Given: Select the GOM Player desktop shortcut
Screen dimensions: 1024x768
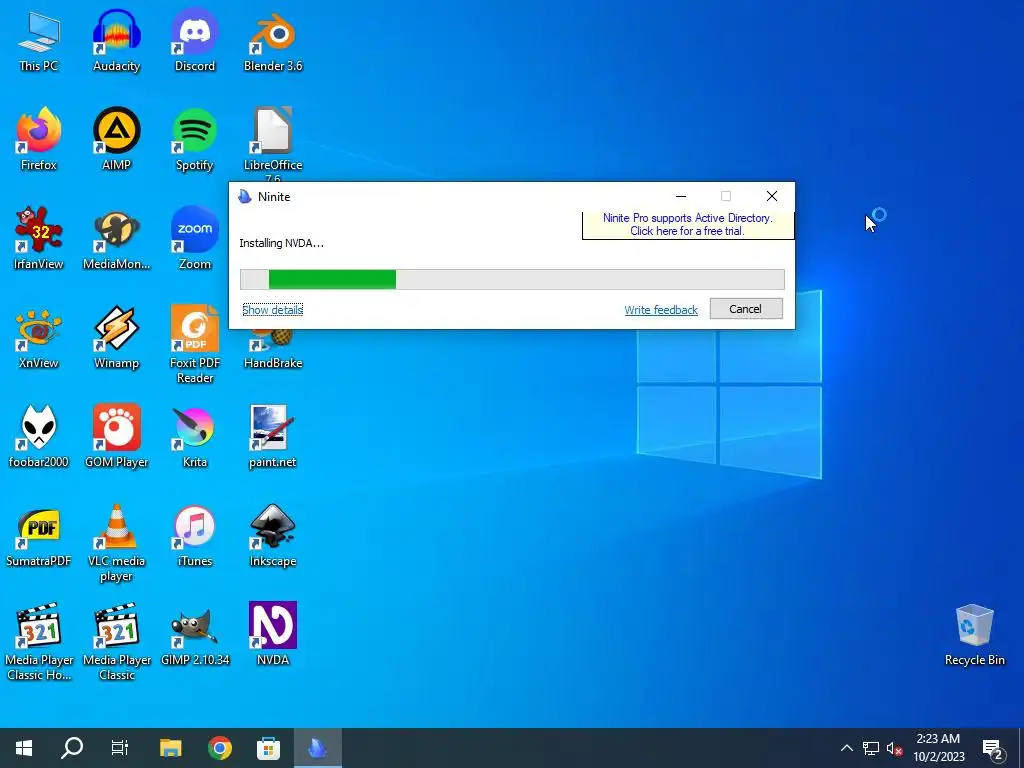Looking at the screenshot, I should pyautogui.click(x=116, y=436).
